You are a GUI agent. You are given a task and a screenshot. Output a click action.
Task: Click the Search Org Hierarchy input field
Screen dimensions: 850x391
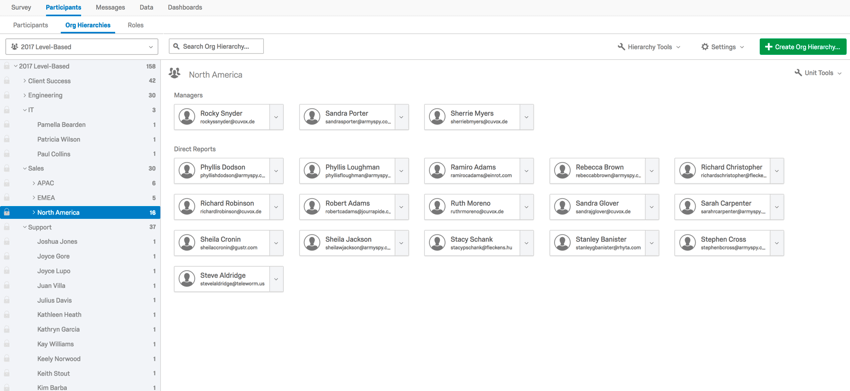216,47
